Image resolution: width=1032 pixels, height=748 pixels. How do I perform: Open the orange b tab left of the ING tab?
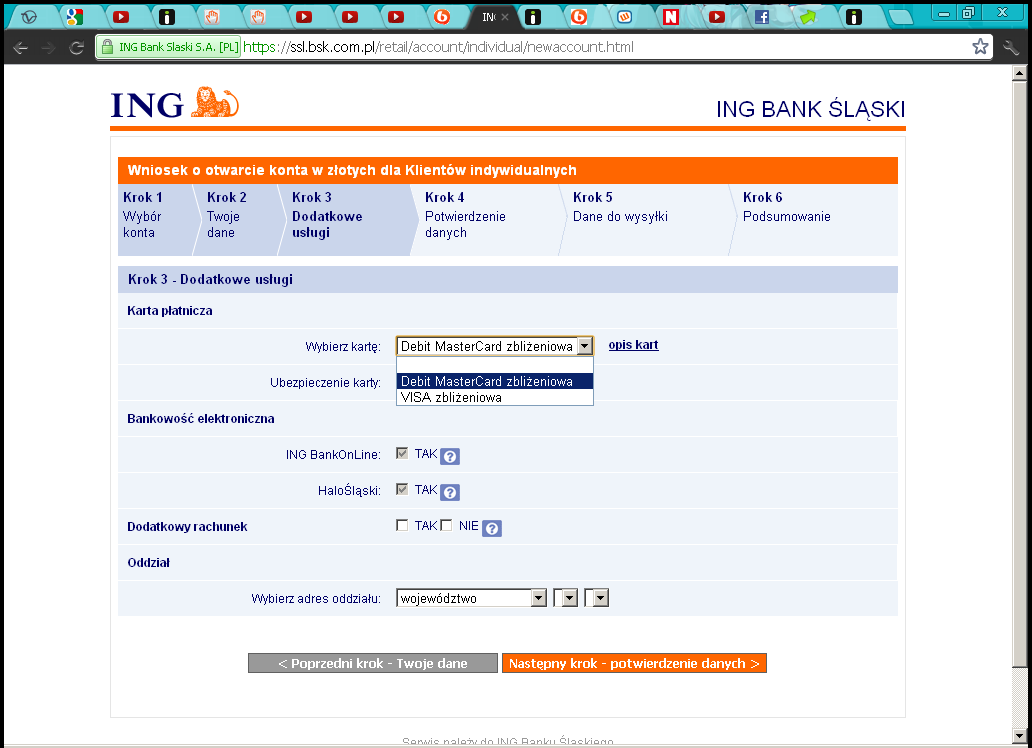(442, 17)
